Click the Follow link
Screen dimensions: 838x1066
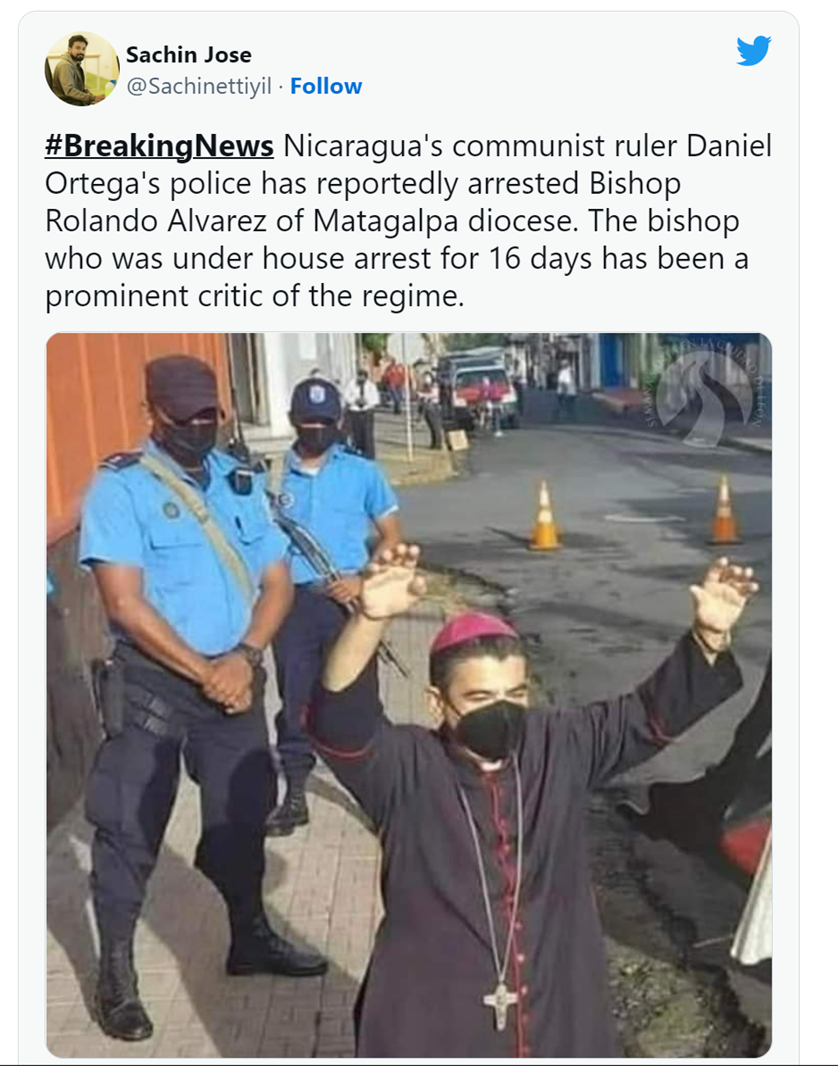click(x=326, y=86)
